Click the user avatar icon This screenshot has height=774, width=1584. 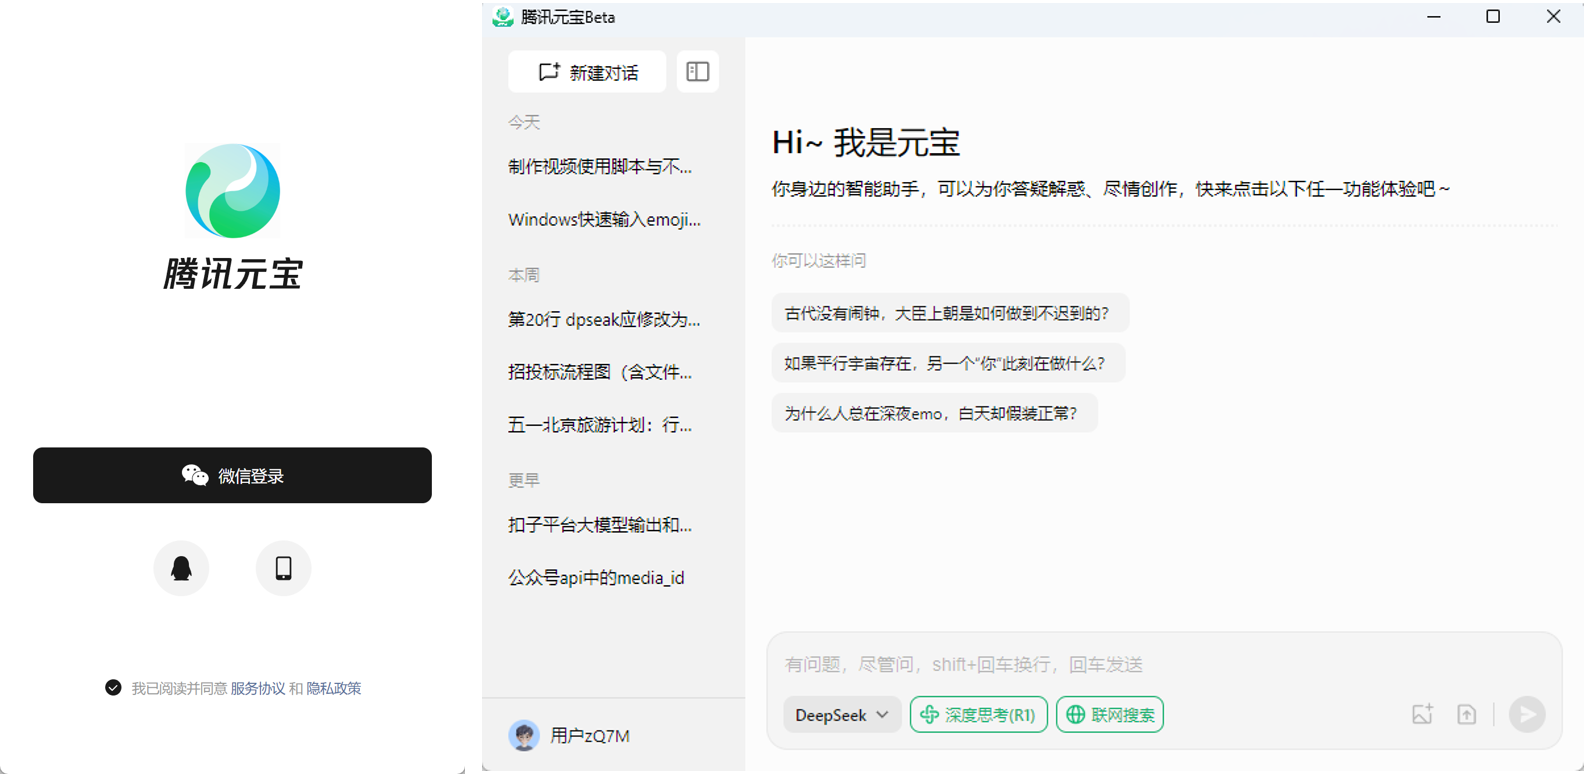click(524, 735)
